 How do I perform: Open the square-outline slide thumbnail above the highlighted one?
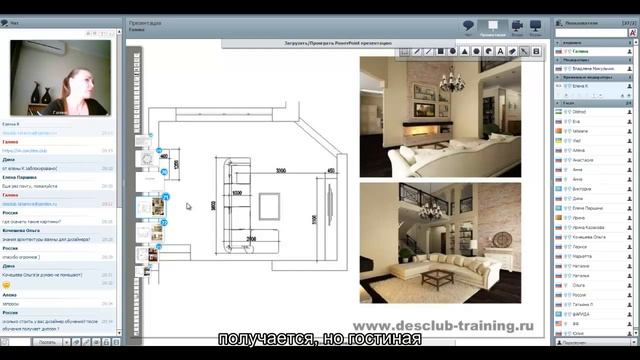[x=147, y=158]
